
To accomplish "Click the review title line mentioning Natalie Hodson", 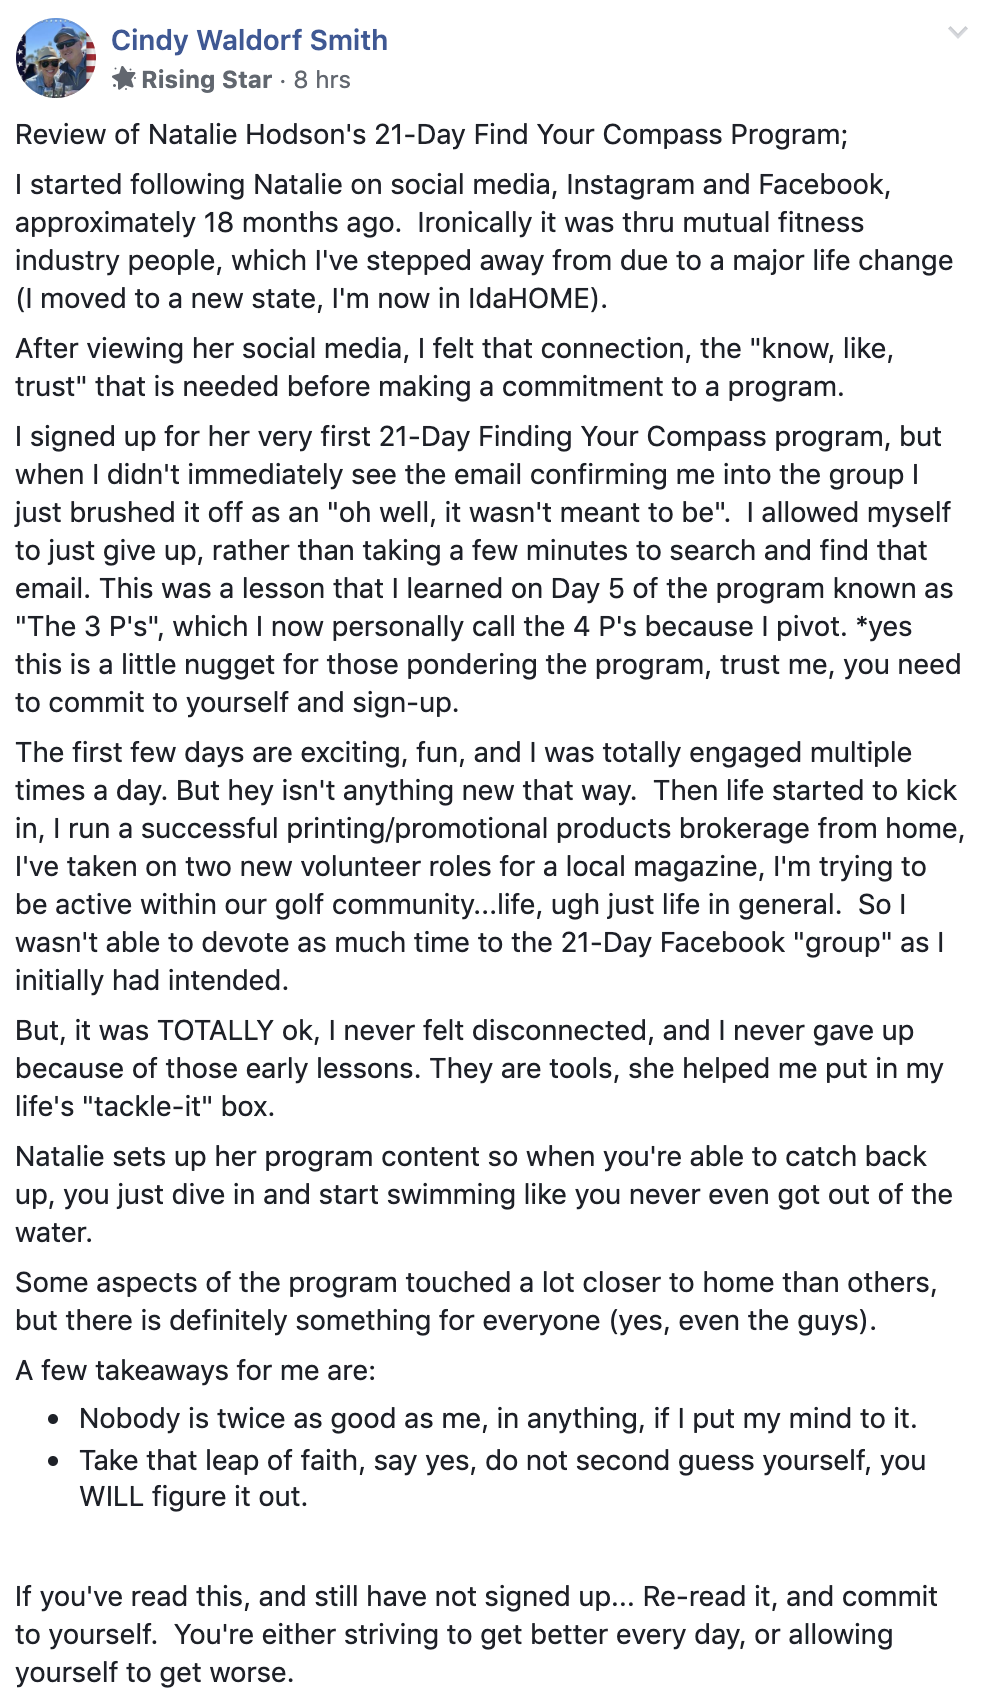I will (x=432, y=135).
